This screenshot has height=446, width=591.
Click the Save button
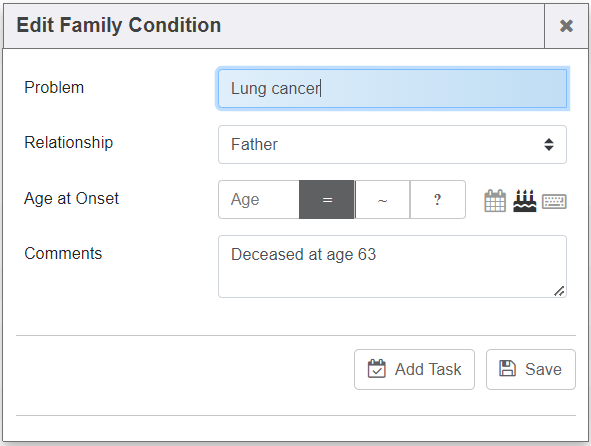531,369
